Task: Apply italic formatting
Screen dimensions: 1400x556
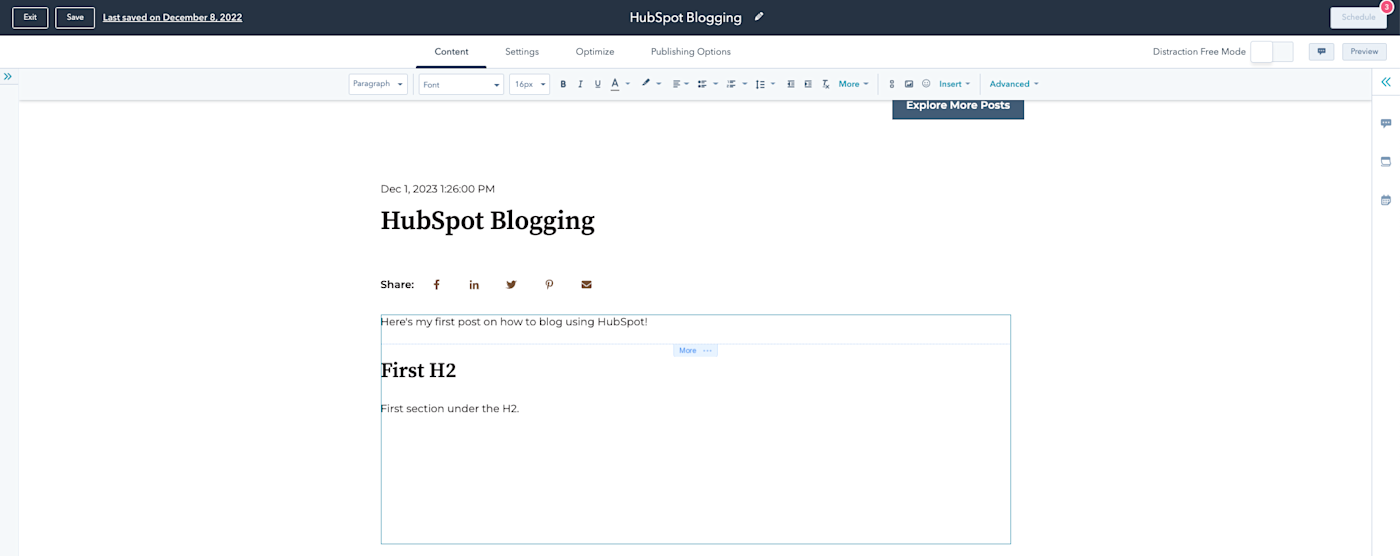Action: point(580,84)
